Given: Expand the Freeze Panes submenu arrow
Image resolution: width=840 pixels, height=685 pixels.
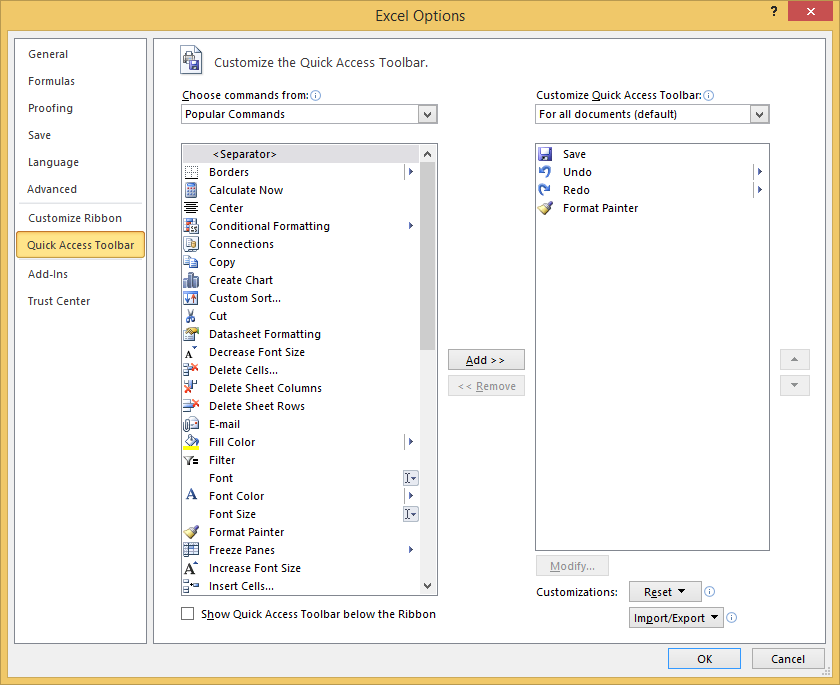Looking at the screenshot, I should tap(411, 550).
